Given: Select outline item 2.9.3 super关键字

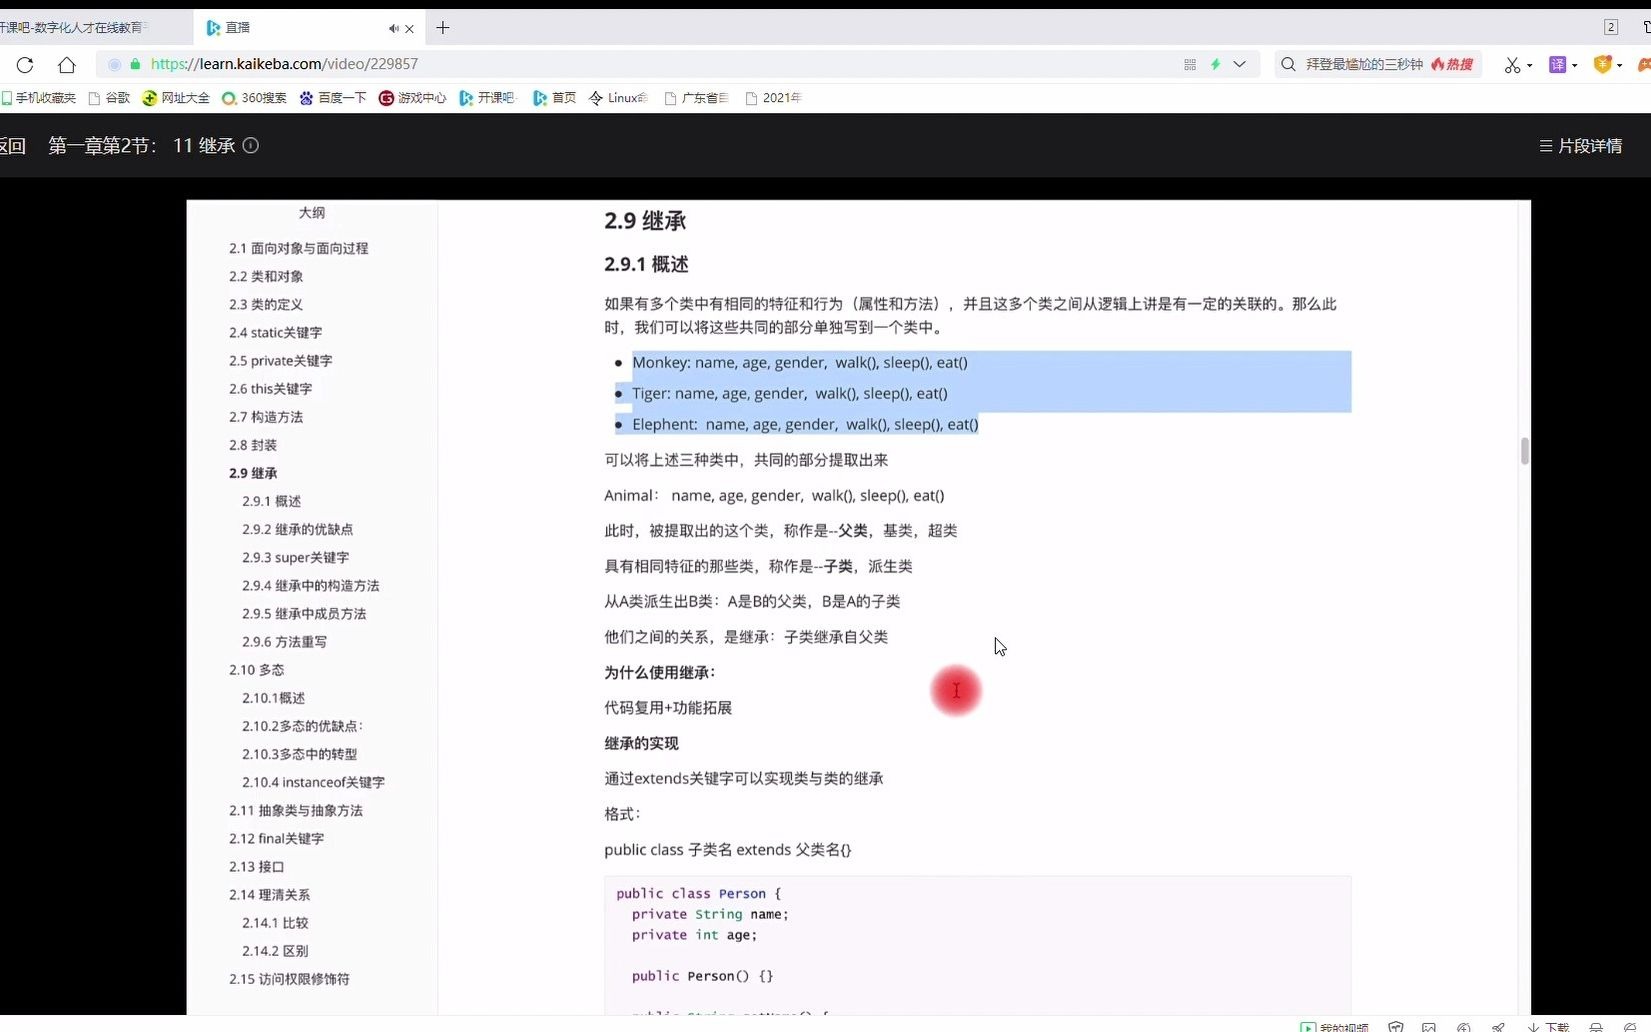Looking at the screenshot, I should click(295, 557).
